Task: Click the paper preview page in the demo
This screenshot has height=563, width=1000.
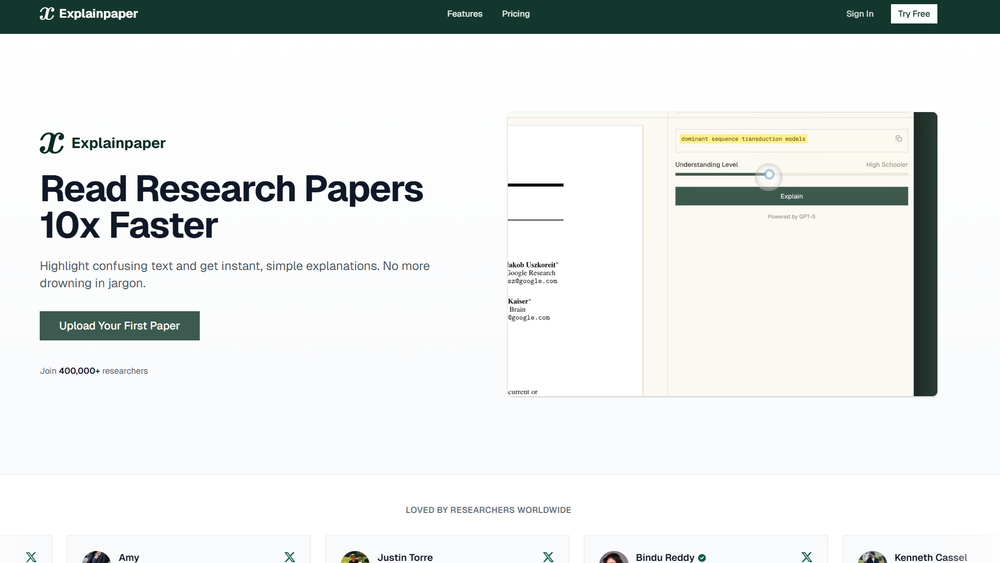Action: 575,260
